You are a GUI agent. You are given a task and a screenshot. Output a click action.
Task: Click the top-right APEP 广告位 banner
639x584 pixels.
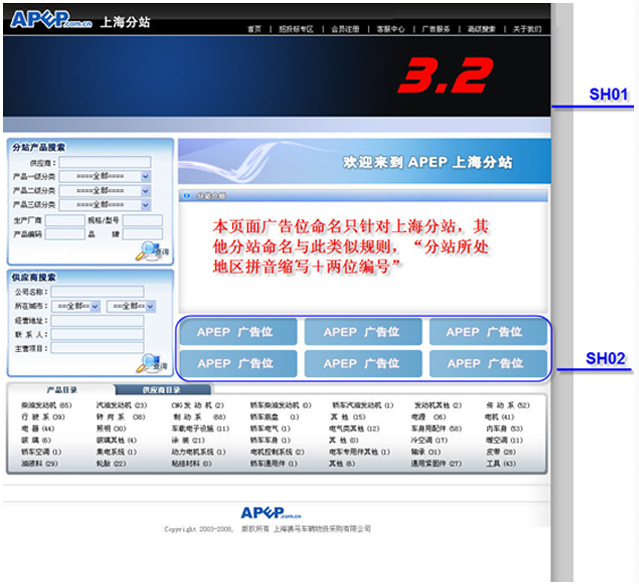pos(488,332)
